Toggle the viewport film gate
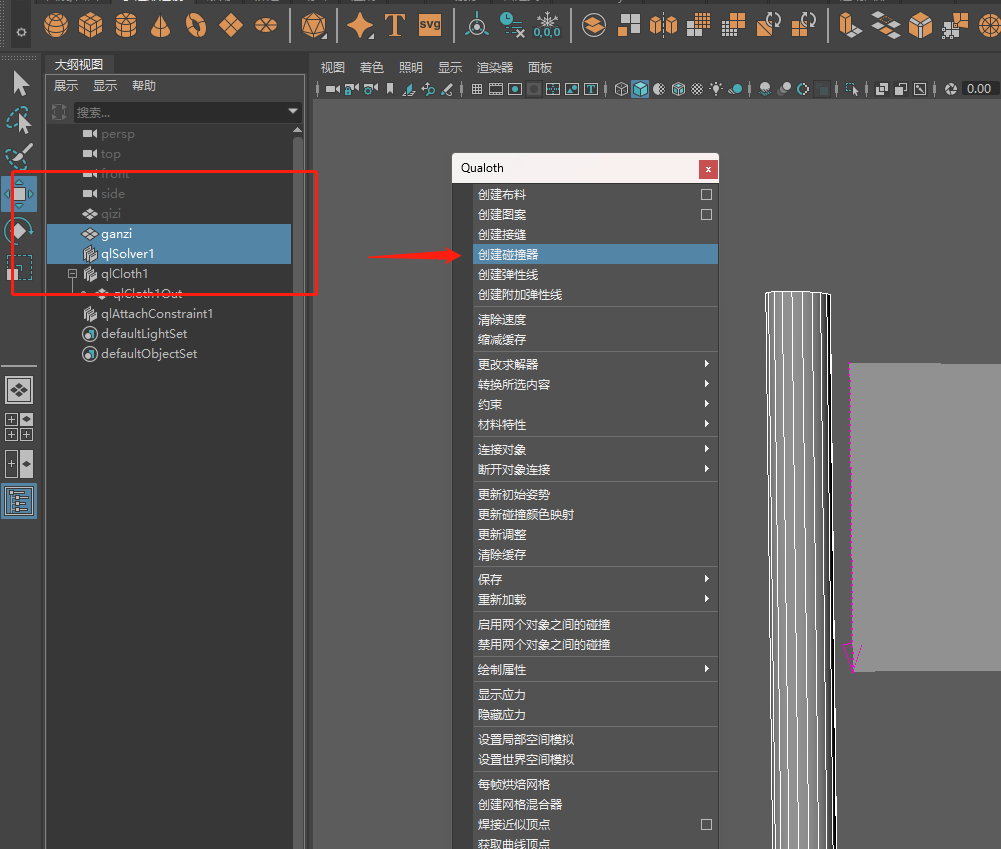Image resolution: width=1001 pixels, height=849 pixels. [496, 89]
